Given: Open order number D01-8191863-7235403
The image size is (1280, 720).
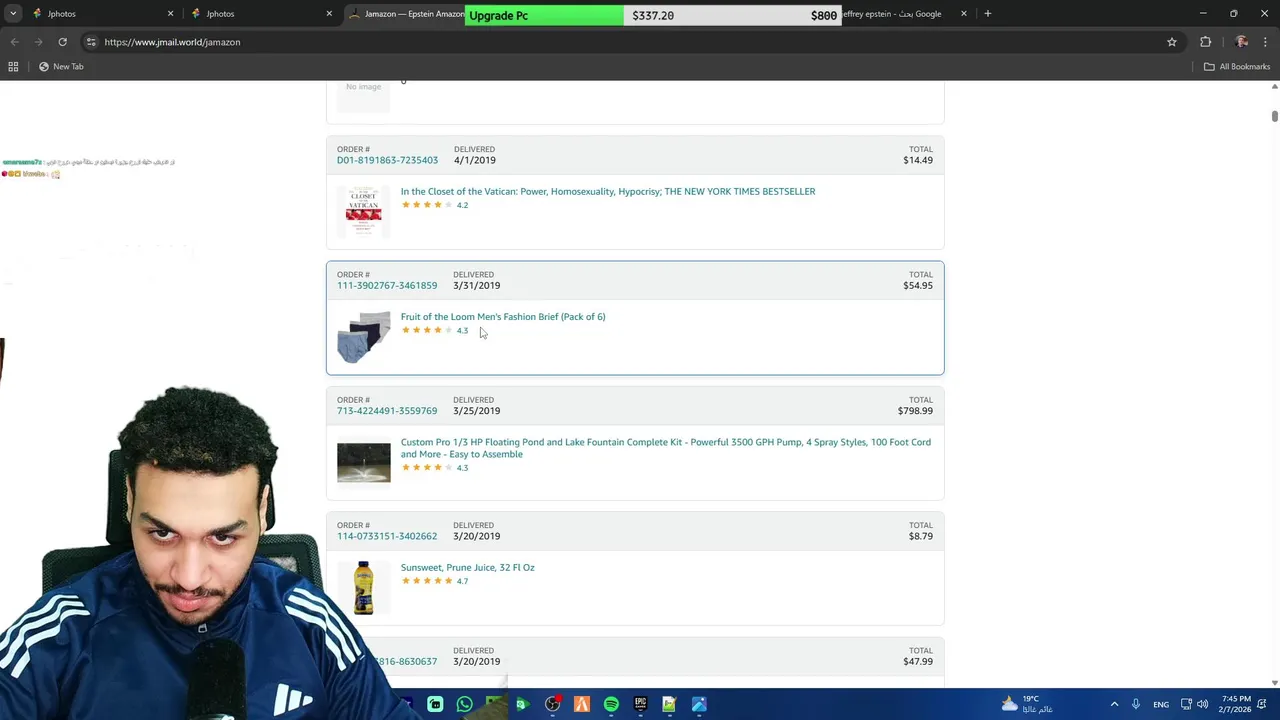Looking at the screenshot, I should pos(387,160).
